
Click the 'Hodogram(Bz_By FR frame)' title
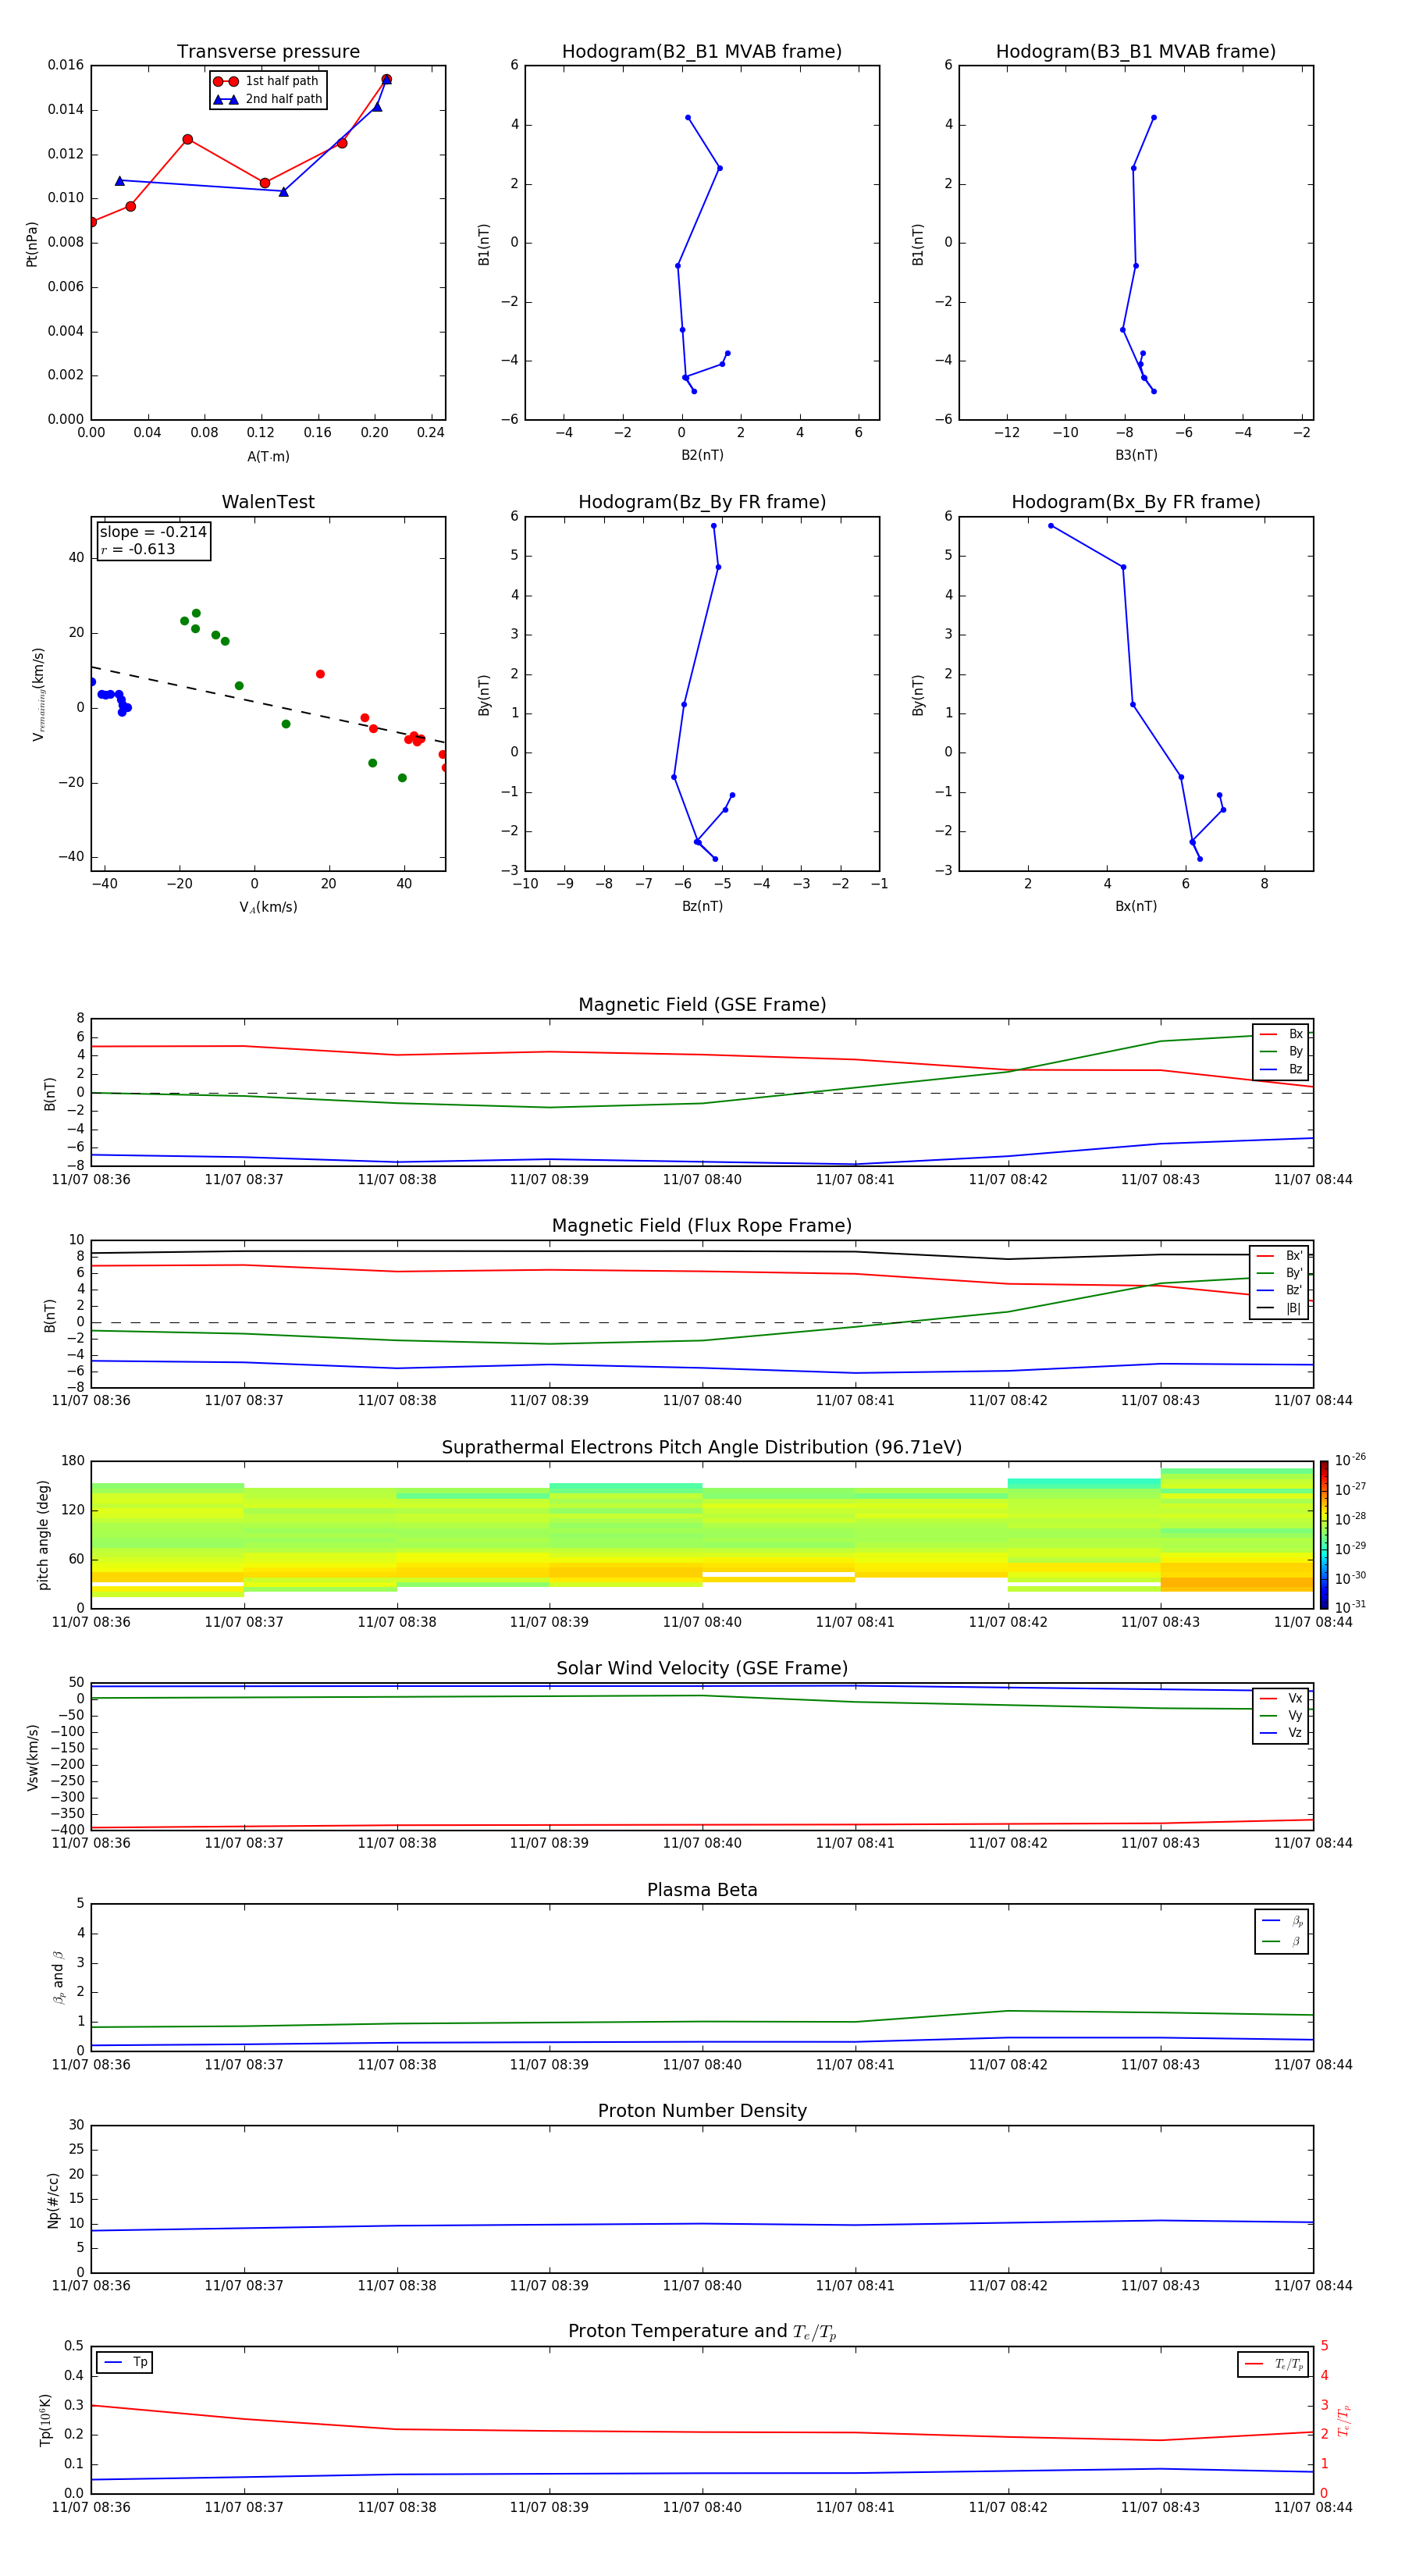pyautogui.click(x=702, y=502)
